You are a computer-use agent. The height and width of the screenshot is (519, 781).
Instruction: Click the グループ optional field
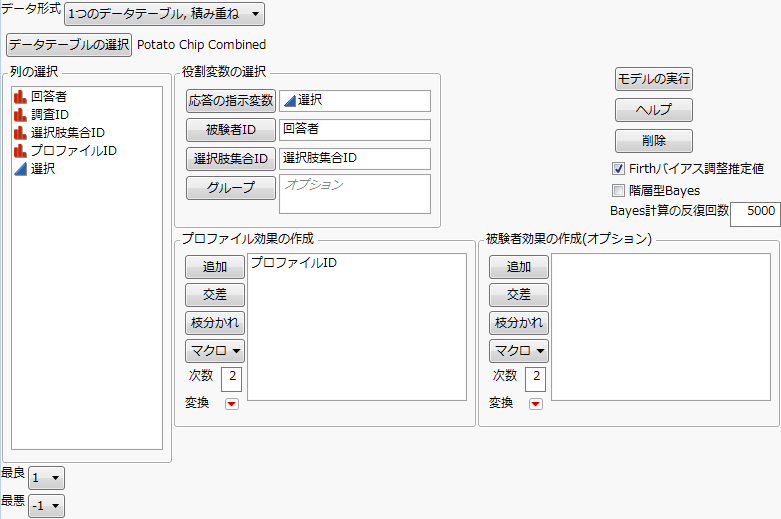(x=354, y=194)
